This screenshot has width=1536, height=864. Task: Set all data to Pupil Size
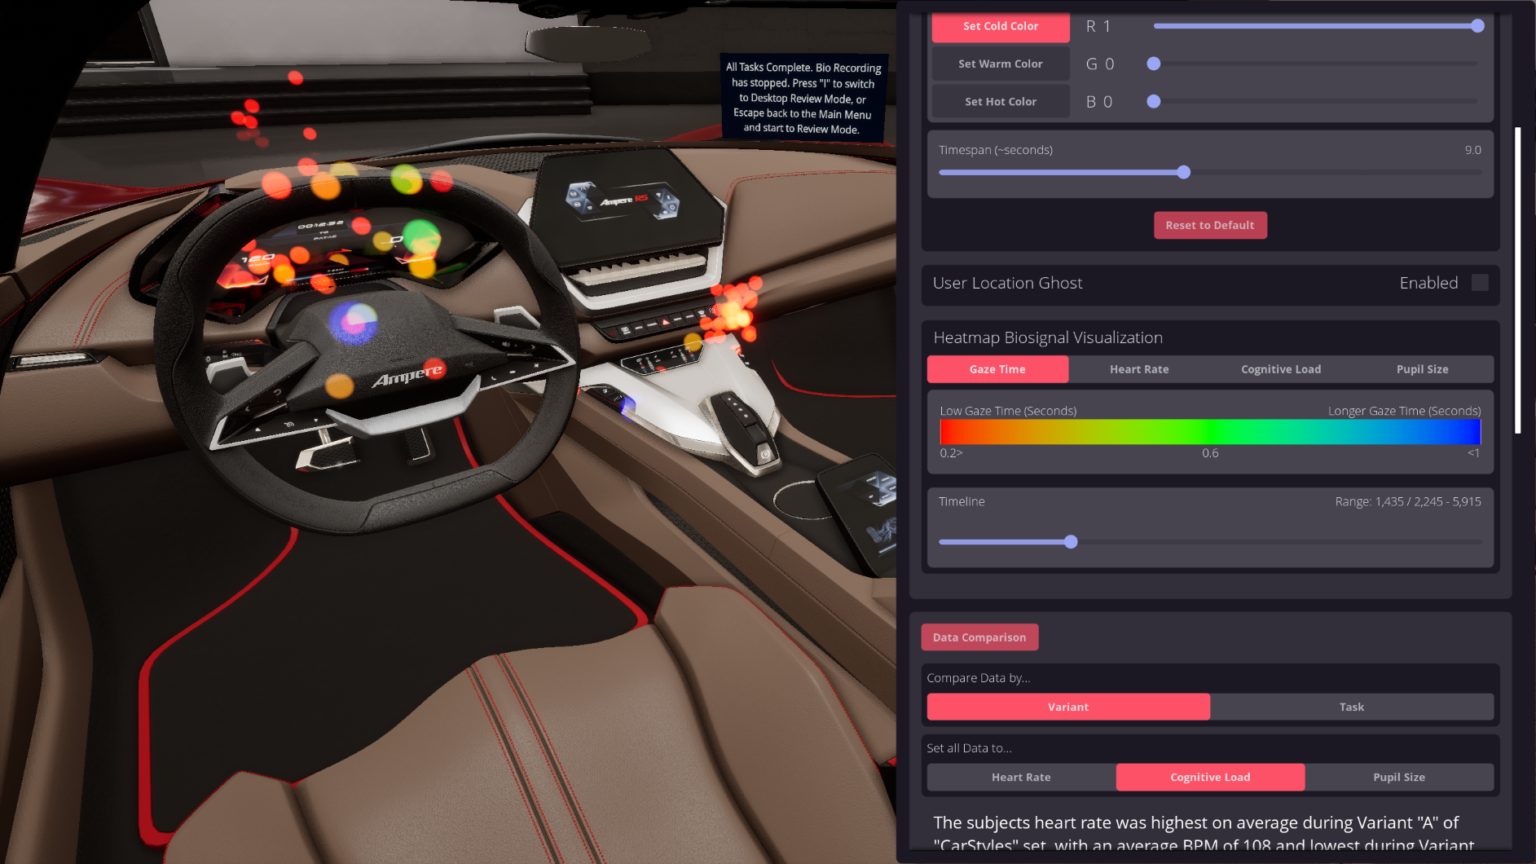click(x=1398, y=777)
